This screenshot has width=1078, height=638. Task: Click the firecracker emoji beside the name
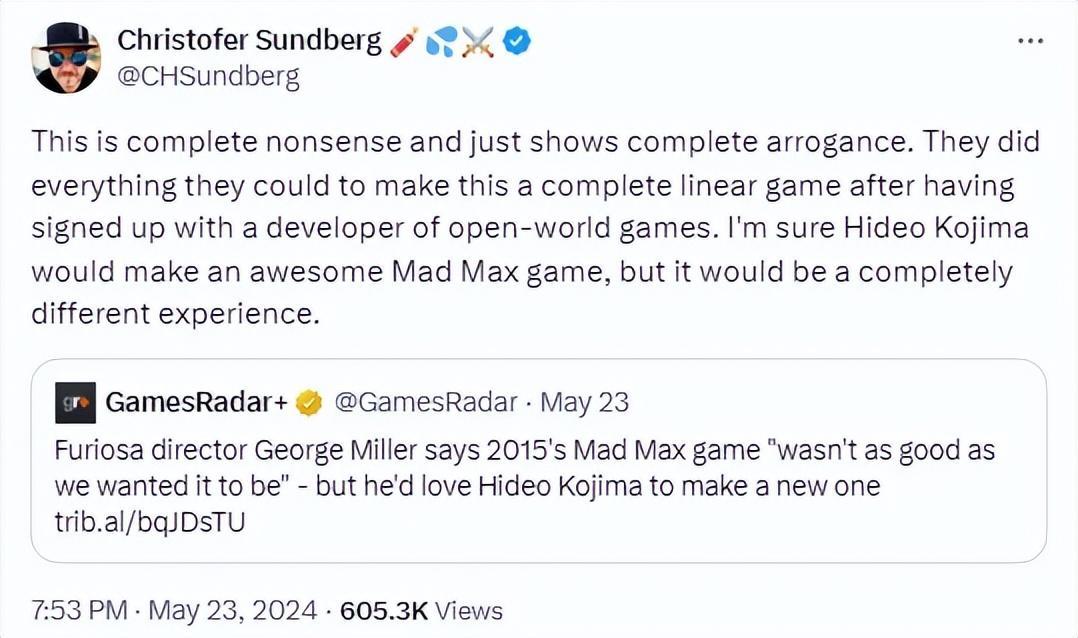click(406, 41)
